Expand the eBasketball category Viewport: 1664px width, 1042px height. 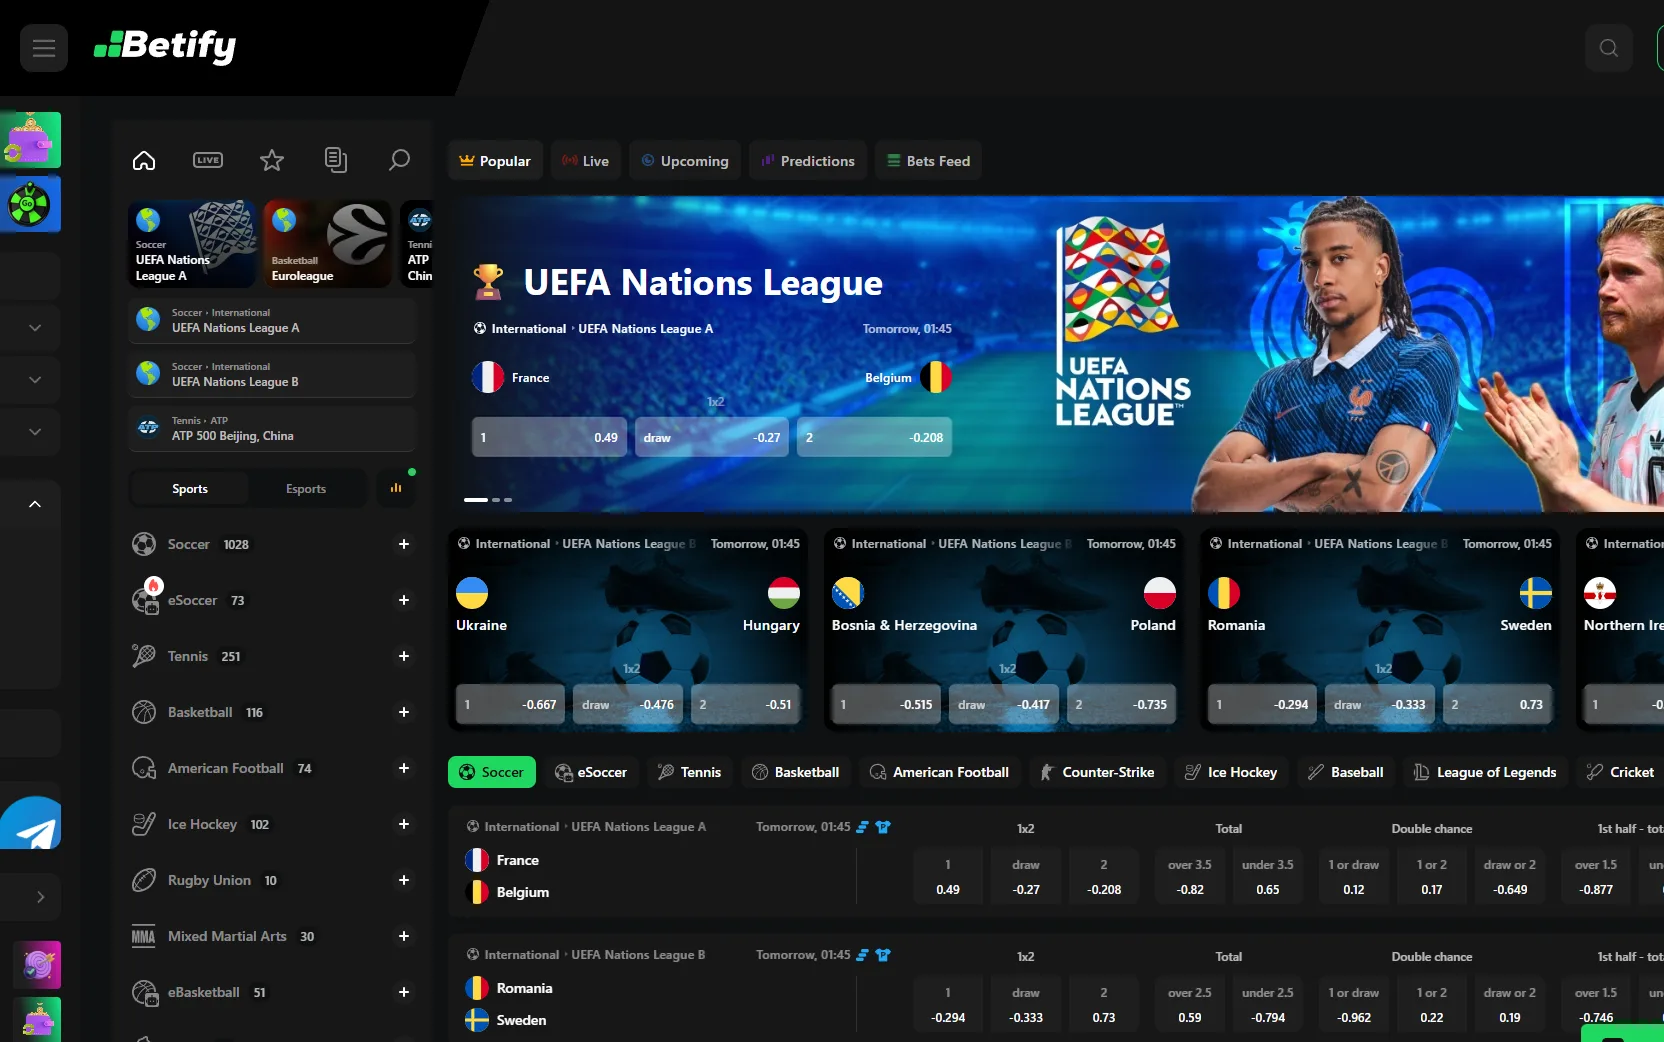click(404, 992)
